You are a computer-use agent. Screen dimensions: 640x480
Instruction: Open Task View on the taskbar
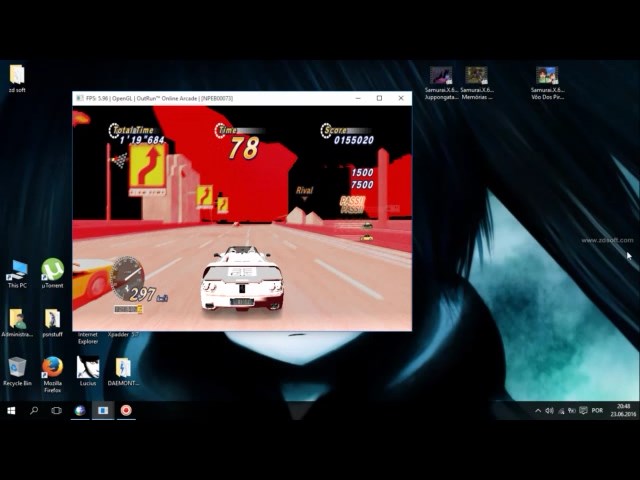click(56, 410)
